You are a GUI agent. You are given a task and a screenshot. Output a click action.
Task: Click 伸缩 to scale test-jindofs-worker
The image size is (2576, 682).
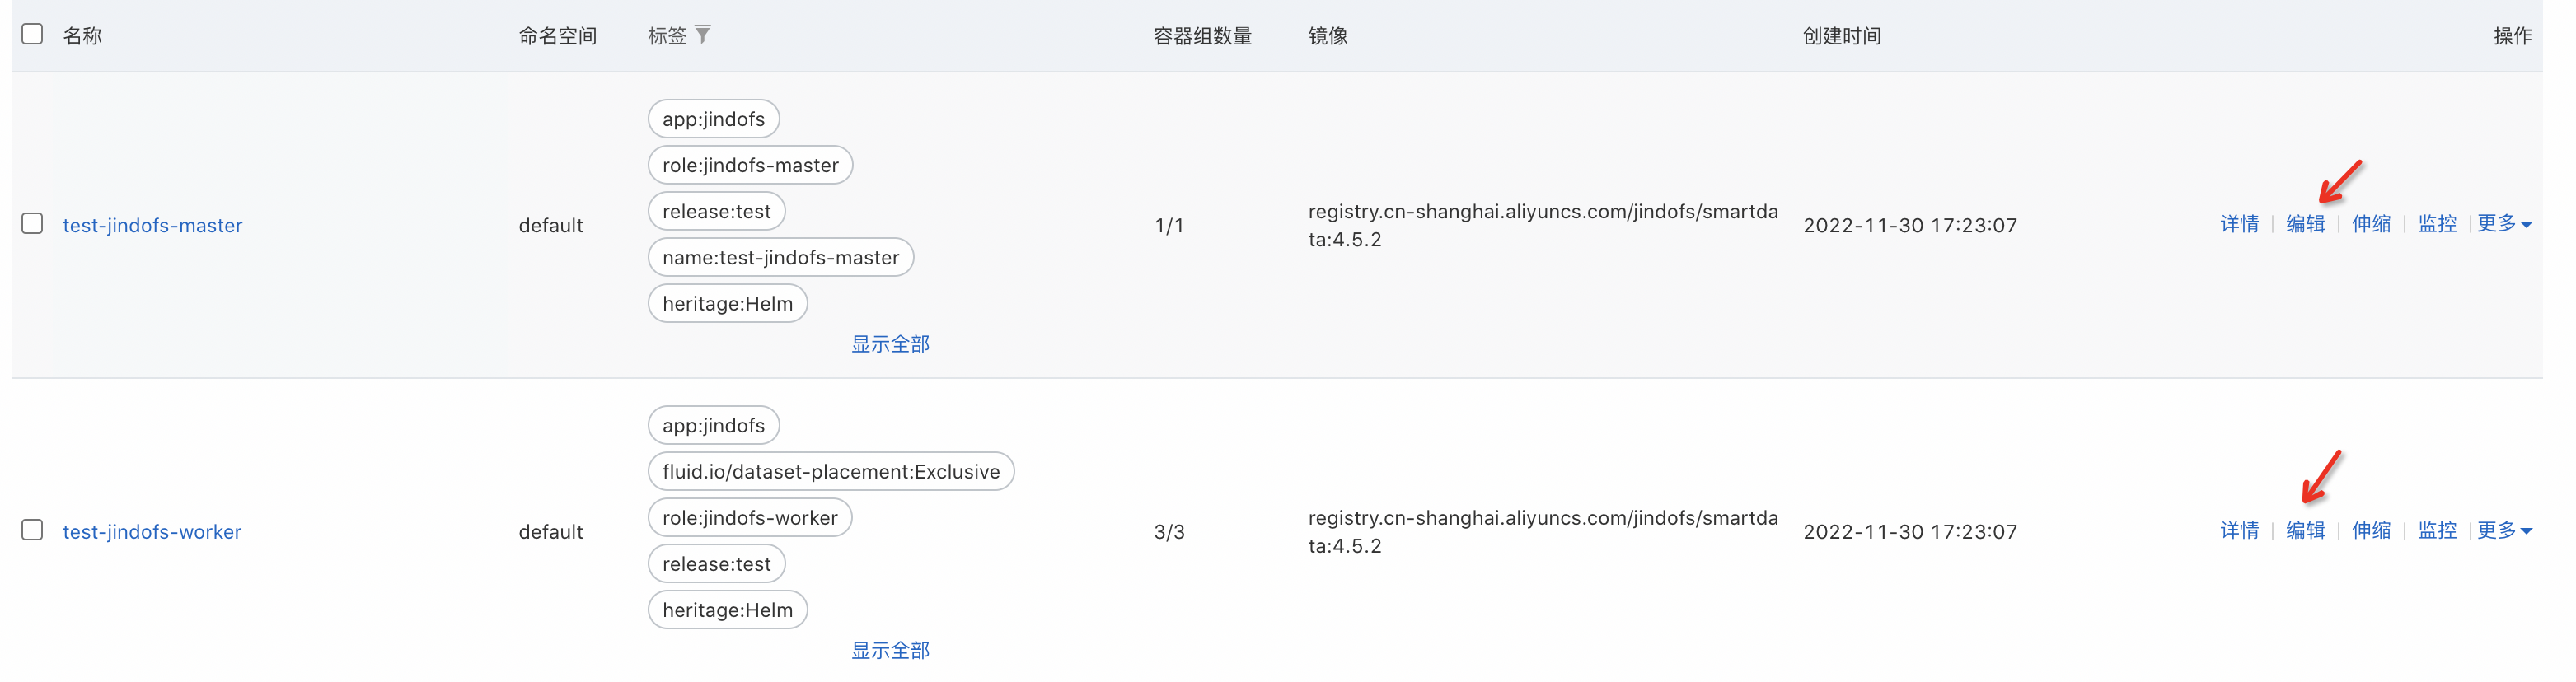pyautogui.click(x=2370, y=531)
